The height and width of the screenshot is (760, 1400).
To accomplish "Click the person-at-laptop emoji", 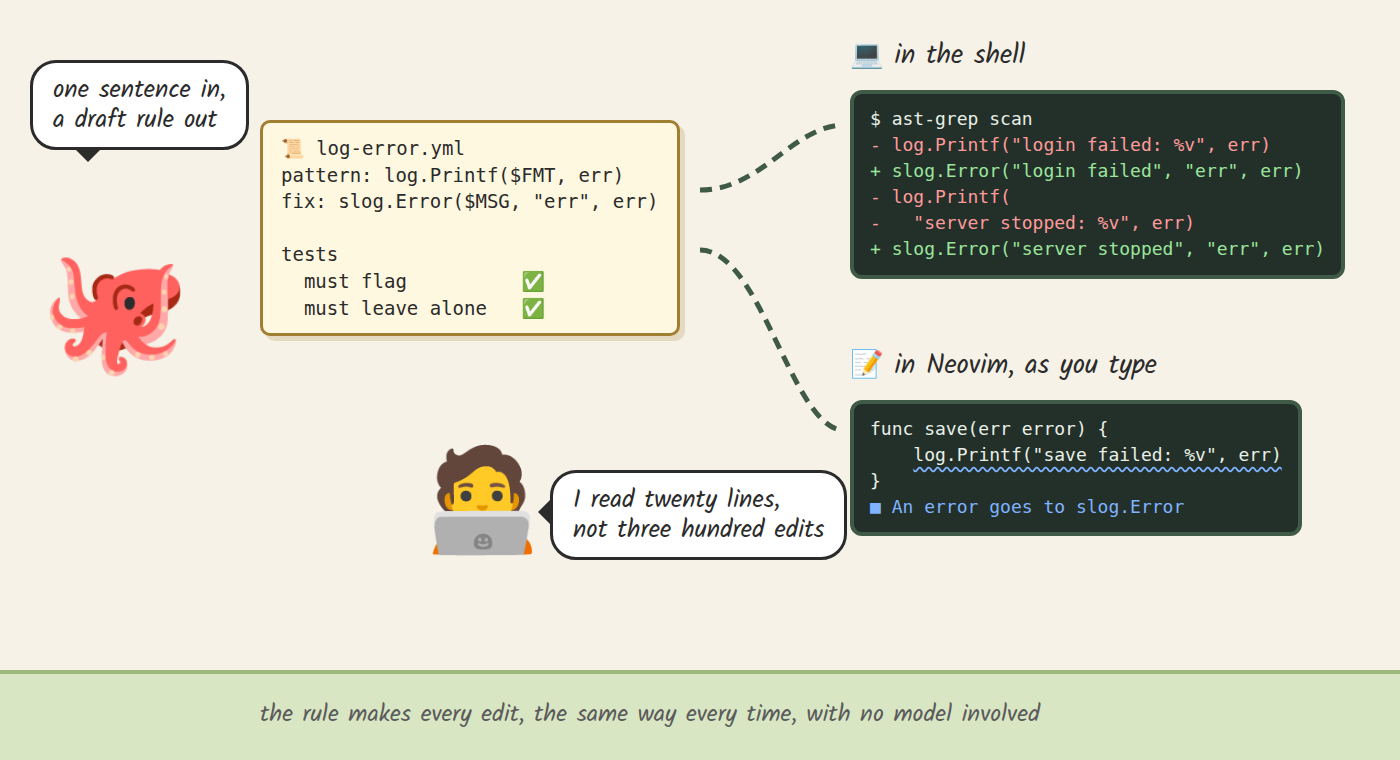I will pyautogui.click(x=481, y=500).
